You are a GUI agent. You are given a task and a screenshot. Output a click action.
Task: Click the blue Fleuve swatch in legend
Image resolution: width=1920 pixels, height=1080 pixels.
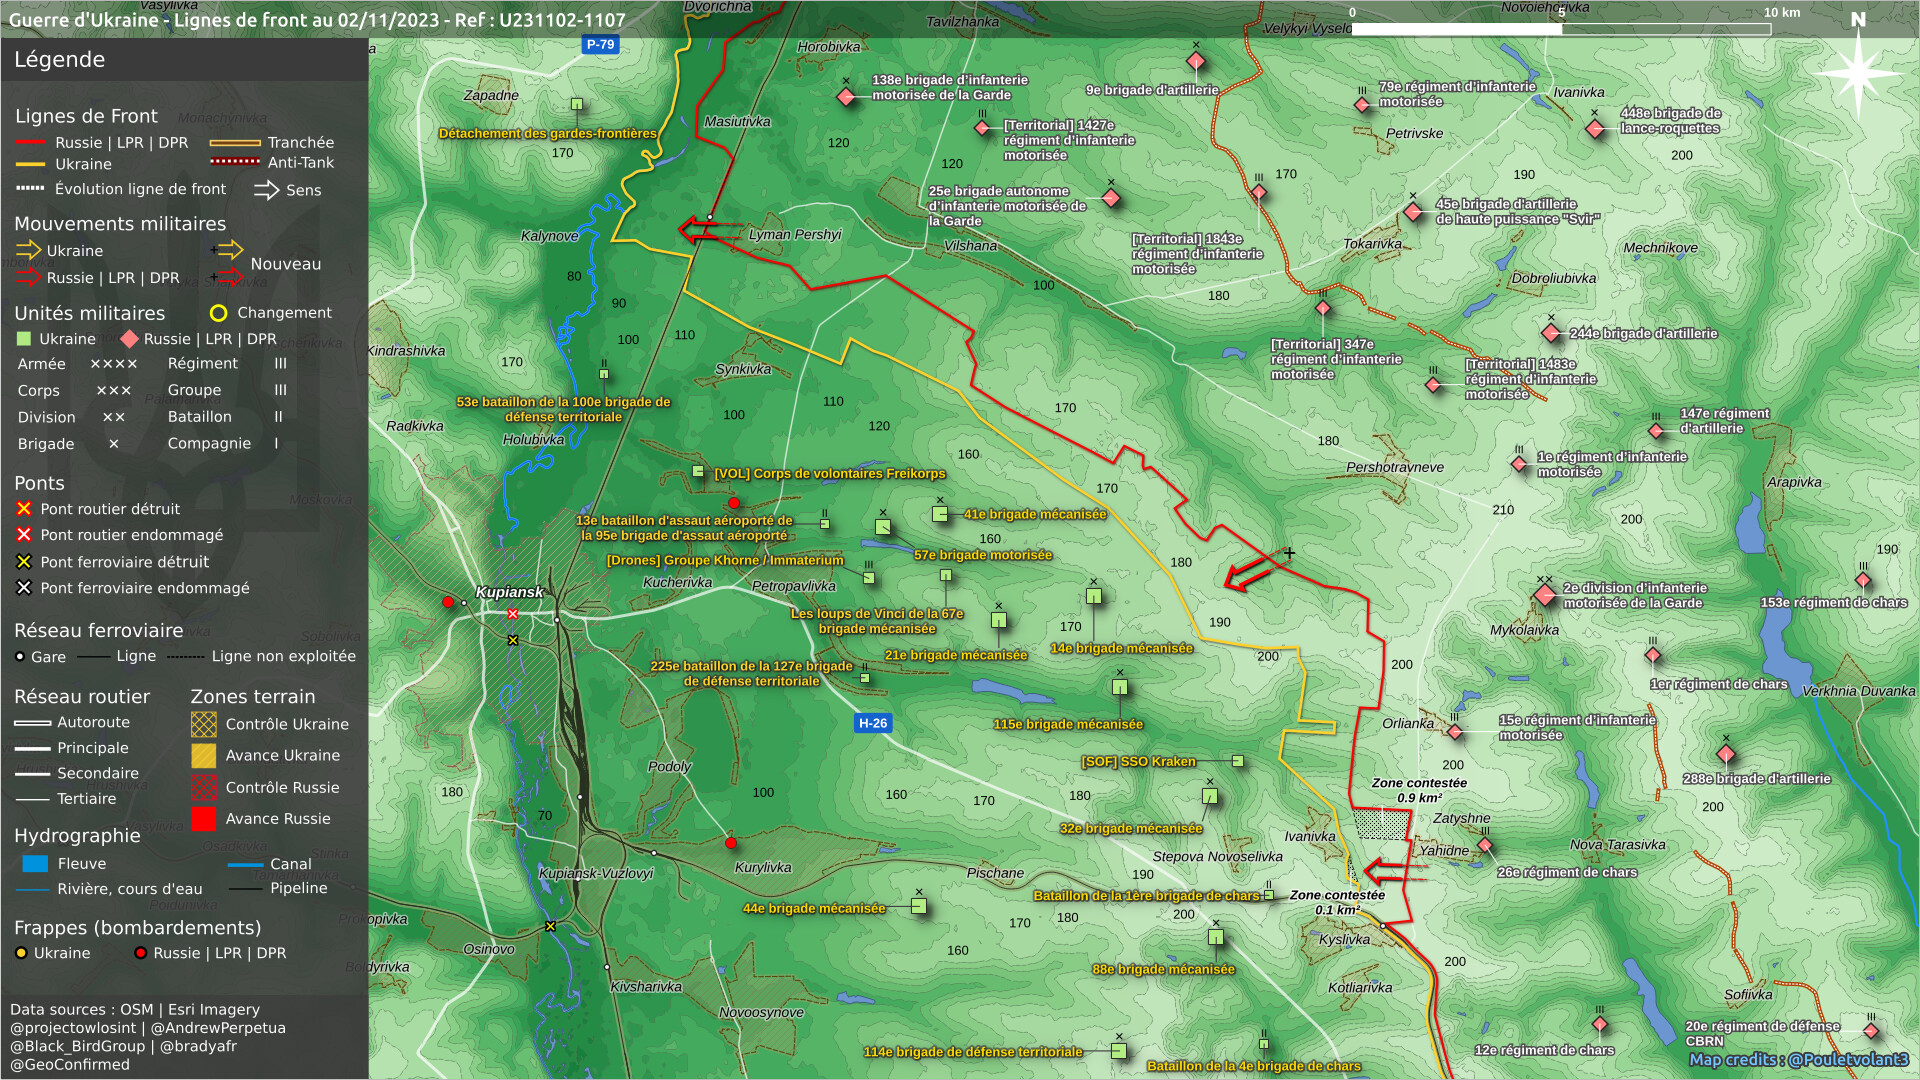35,864
